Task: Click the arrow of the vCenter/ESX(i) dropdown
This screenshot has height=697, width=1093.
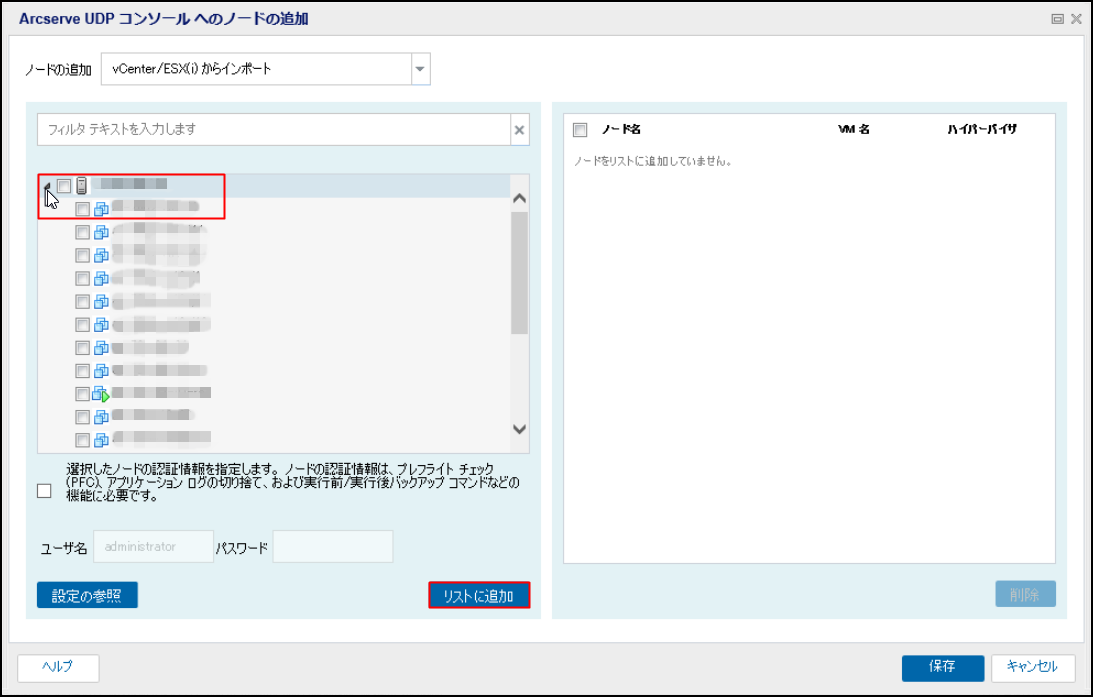Action: (x=420, y=69)
